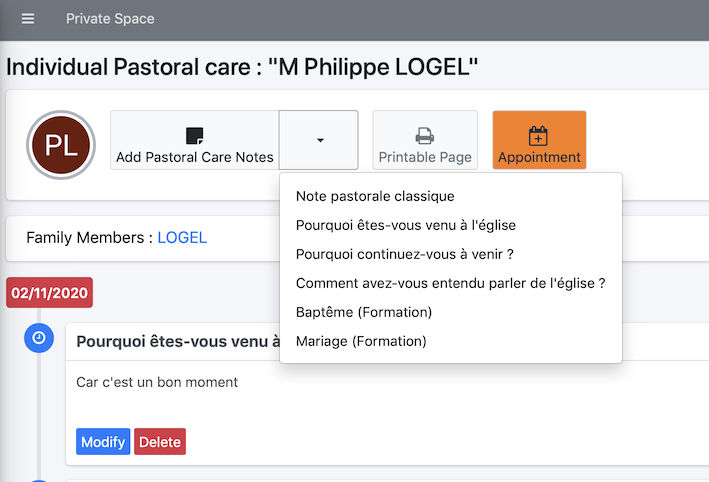Click the note heading Pourquoi êtes-vous venu
Viewport: 709px width, 482px height.
178,341
